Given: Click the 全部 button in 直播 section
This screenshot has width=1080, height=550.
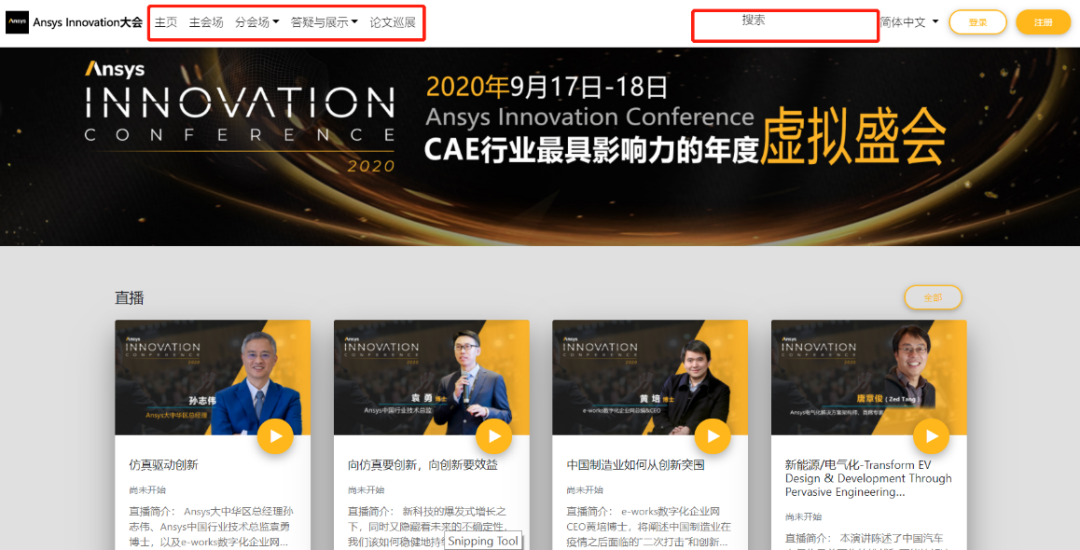Looking at the screenshot, I should coord(933,297).
